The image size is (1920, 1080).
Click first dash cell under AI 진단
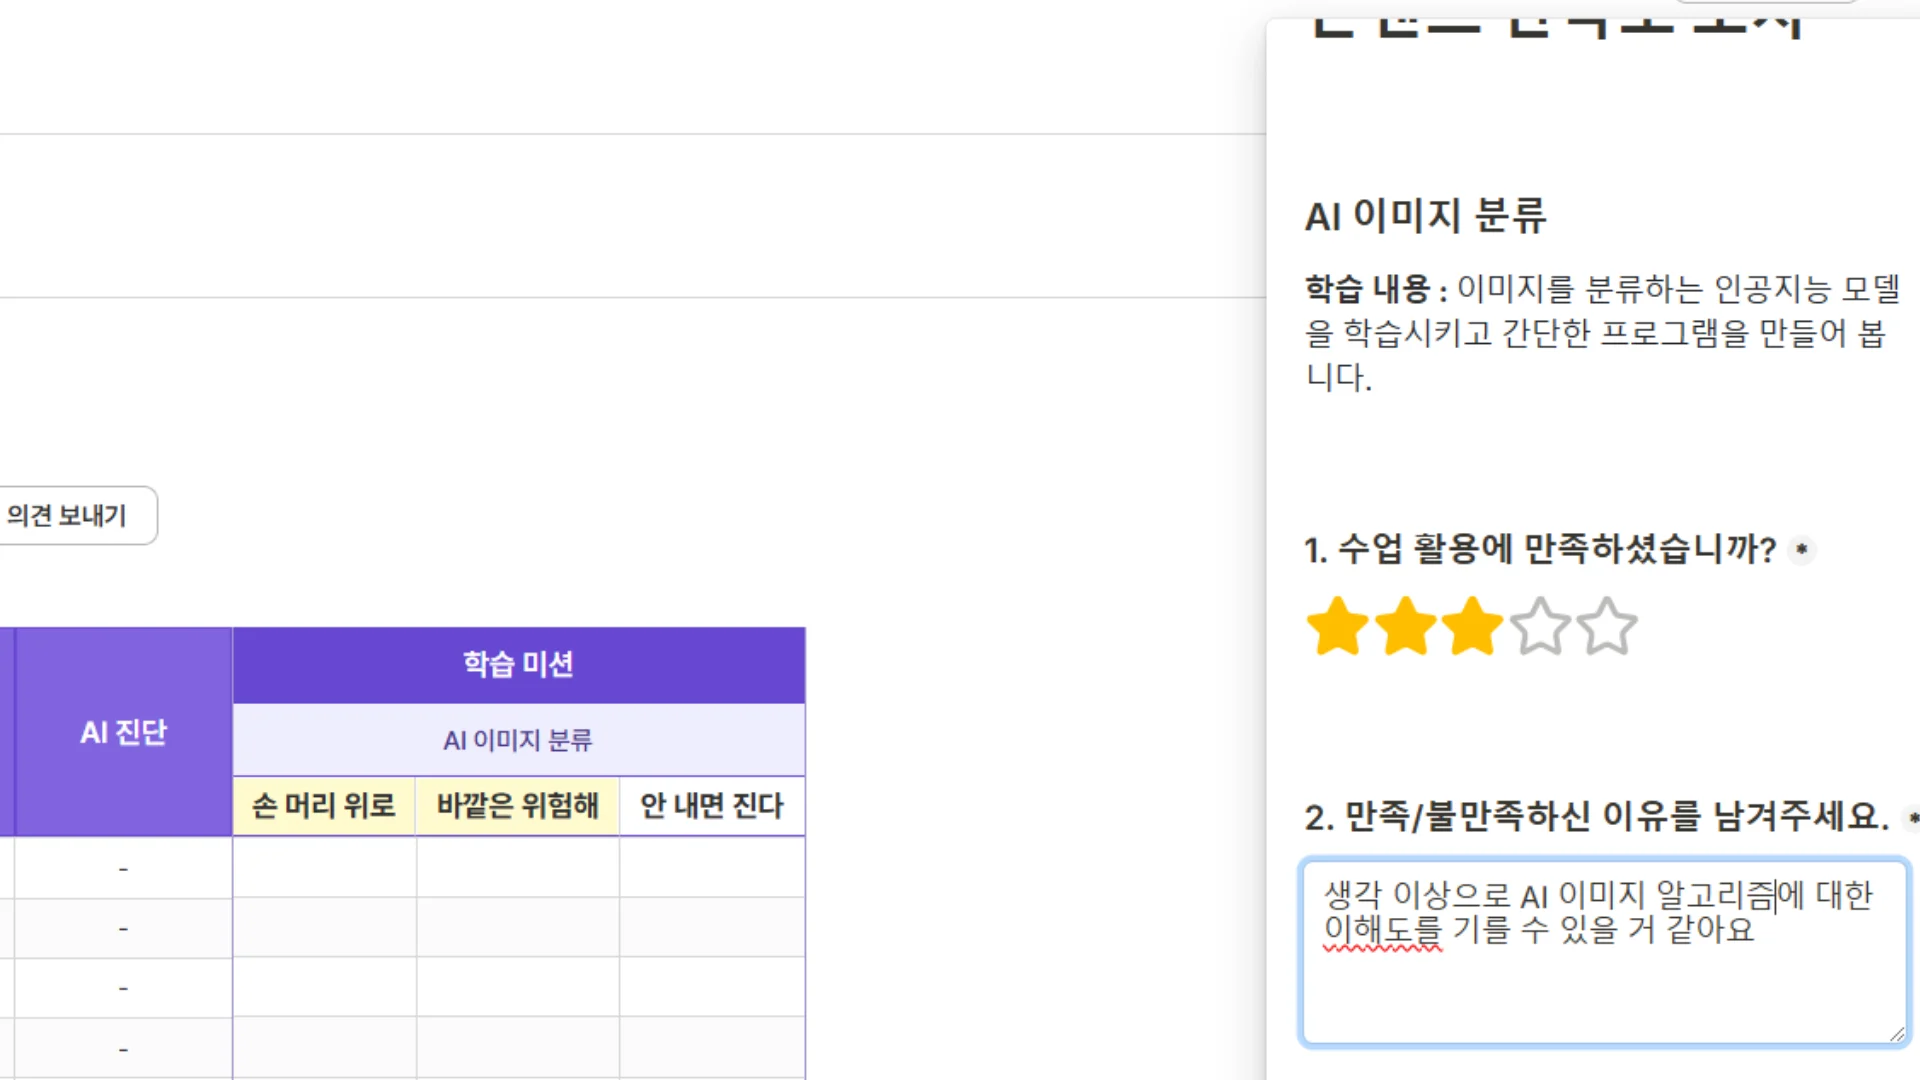pyautogui.click(x=123, y=869)
